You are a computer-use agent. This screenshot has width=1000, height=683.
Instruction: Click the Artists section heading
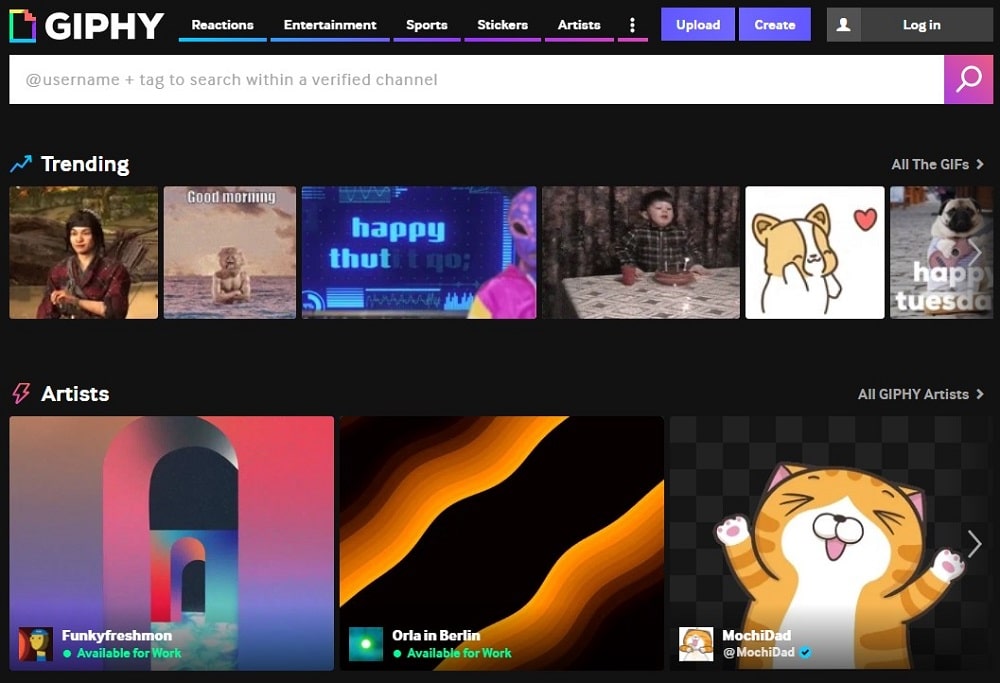pos(75,393)
